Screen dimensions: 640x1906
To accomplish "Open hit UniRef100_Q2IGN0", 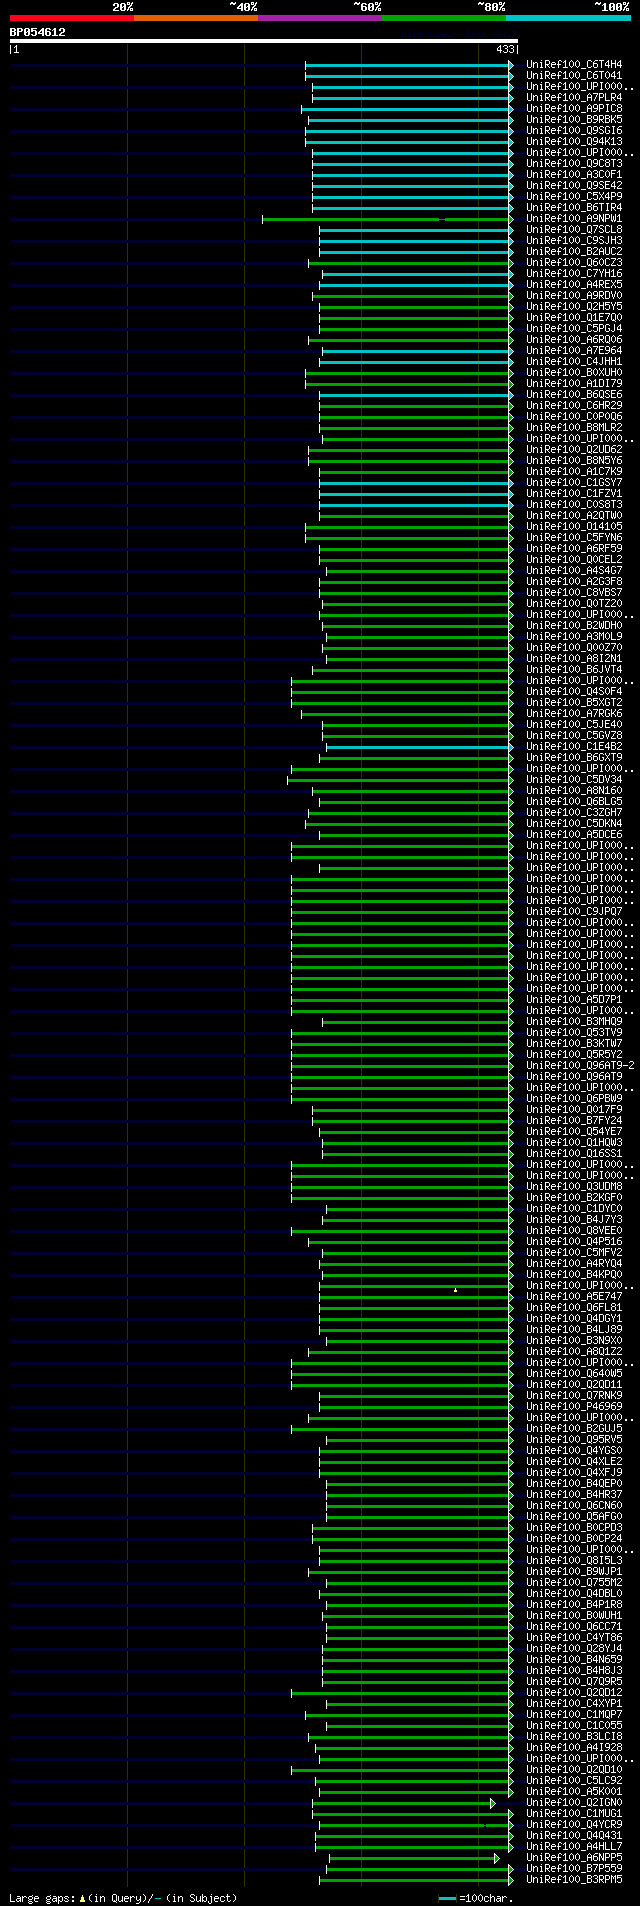I will 574,1802.
